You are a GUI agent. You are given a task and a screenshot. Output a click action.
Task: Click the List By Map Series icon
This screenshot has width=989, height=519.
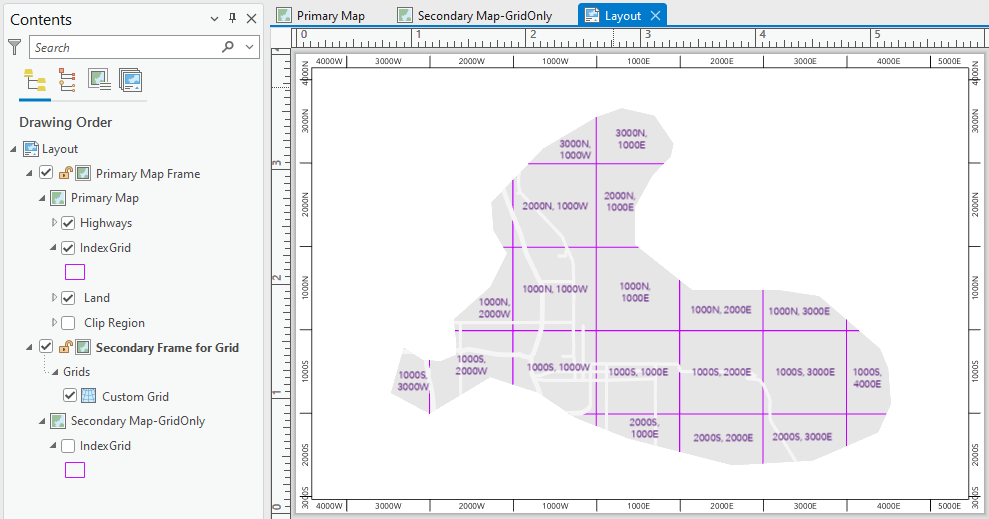pyautogui.click(x=131, y=81)
